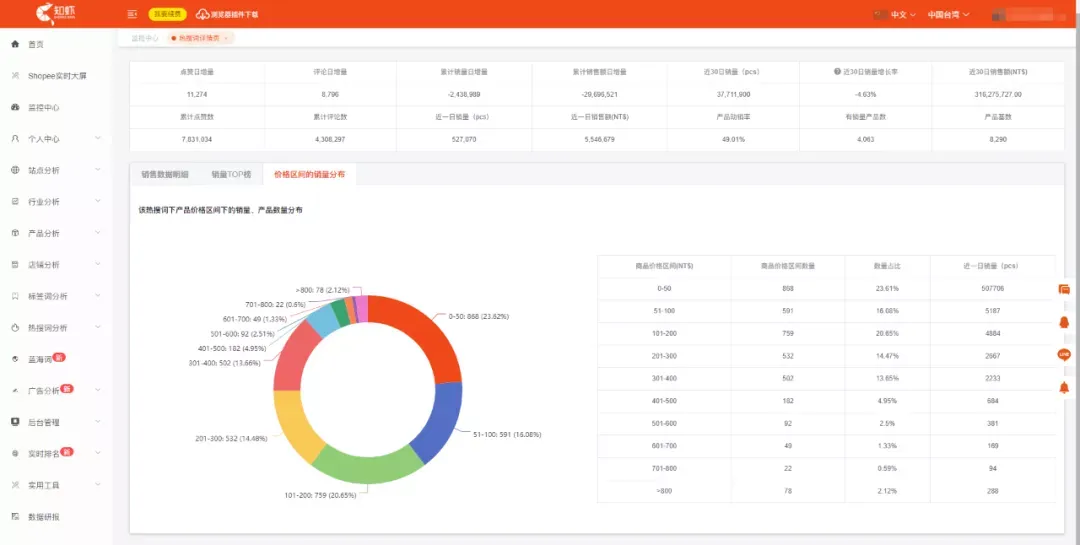
Task: Click the notification bell floating icon
Action: (x=1064, y=387)
